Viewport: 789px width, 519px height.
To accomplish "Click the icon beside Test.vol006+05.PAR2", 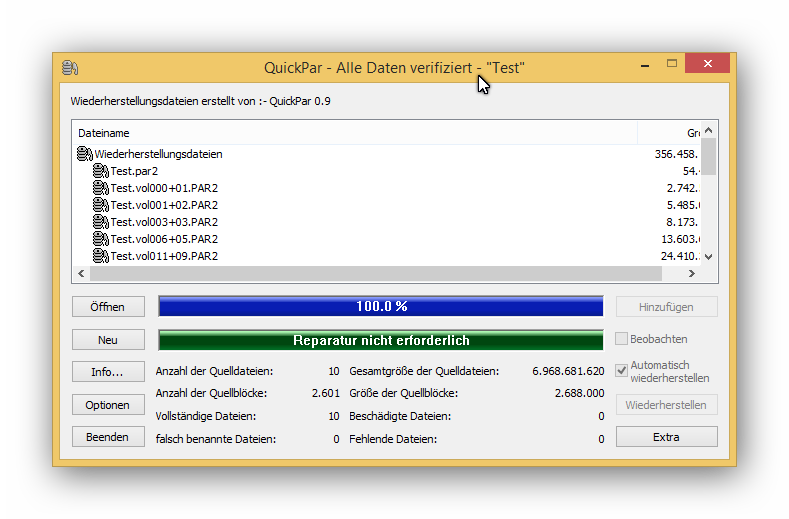I will (x=101, y=239).
